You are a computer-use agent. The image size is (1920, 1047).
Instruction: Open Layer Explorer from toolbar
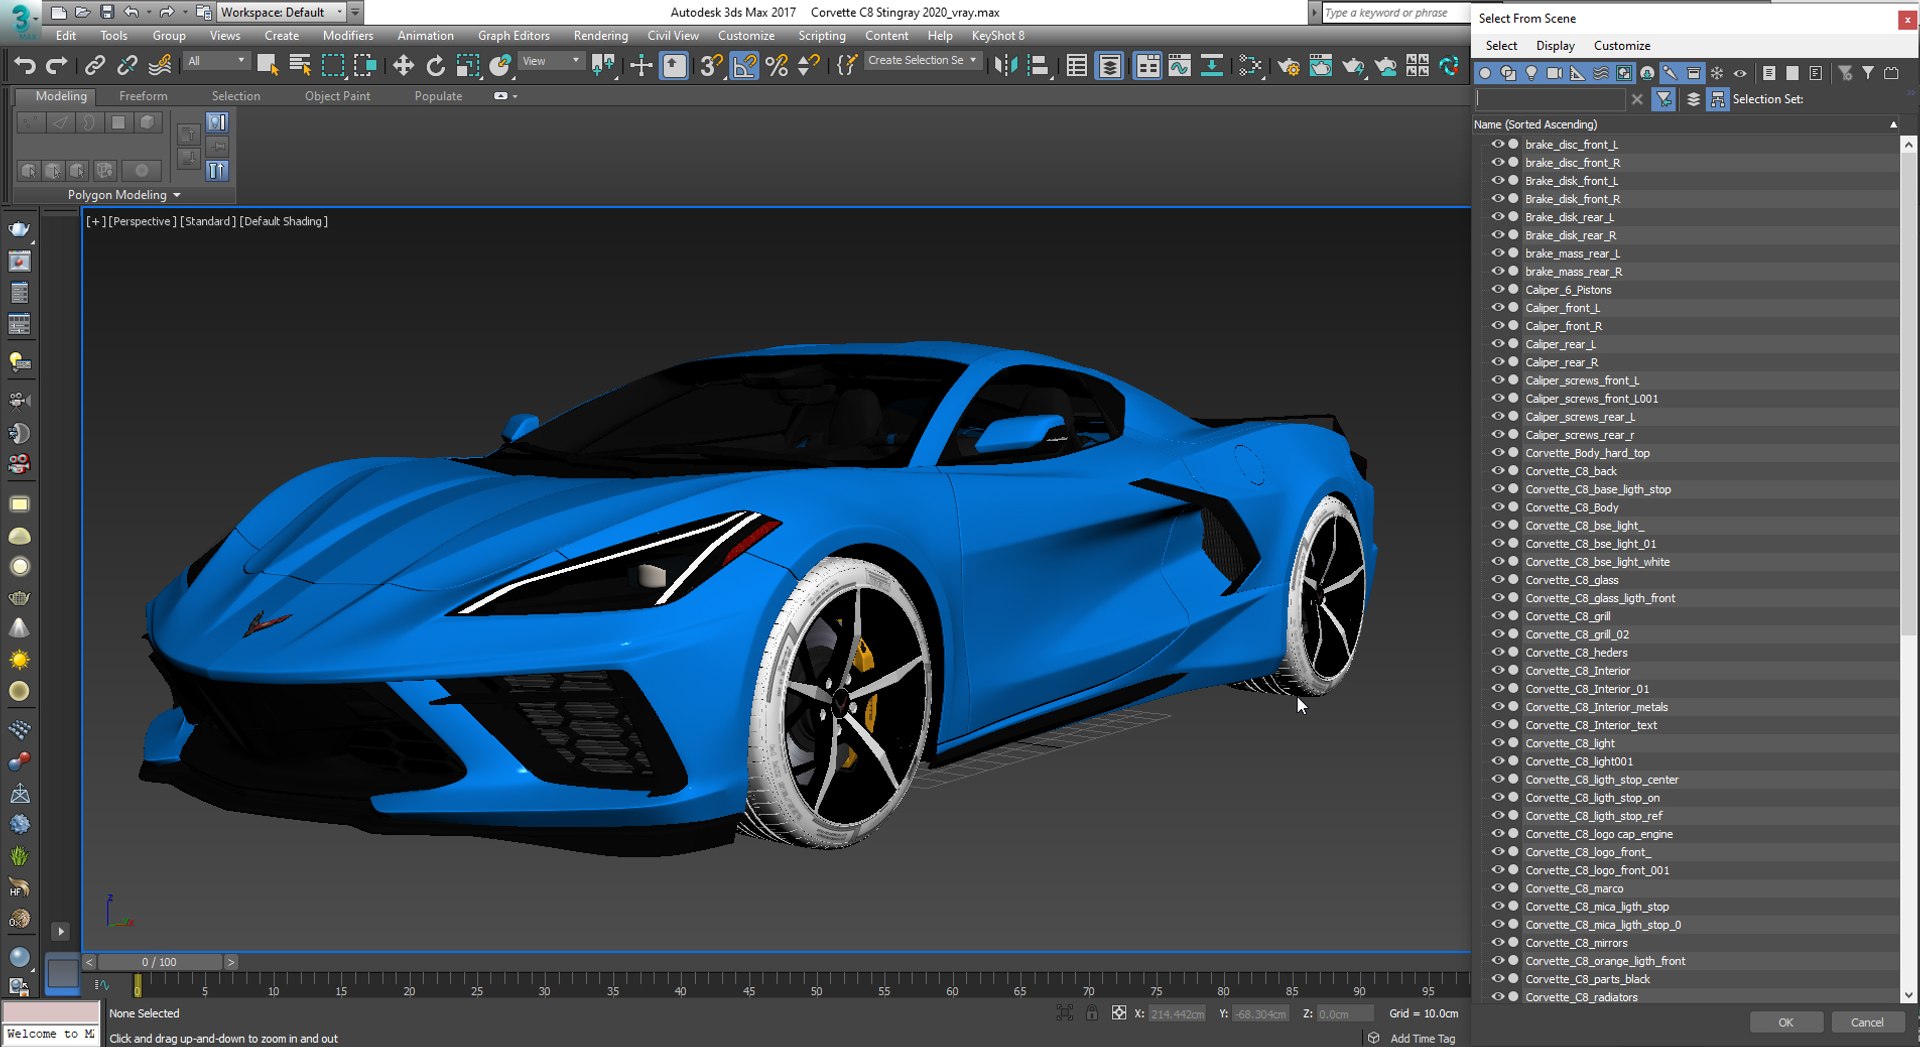pyautogui.click(x=1109, y=66)
